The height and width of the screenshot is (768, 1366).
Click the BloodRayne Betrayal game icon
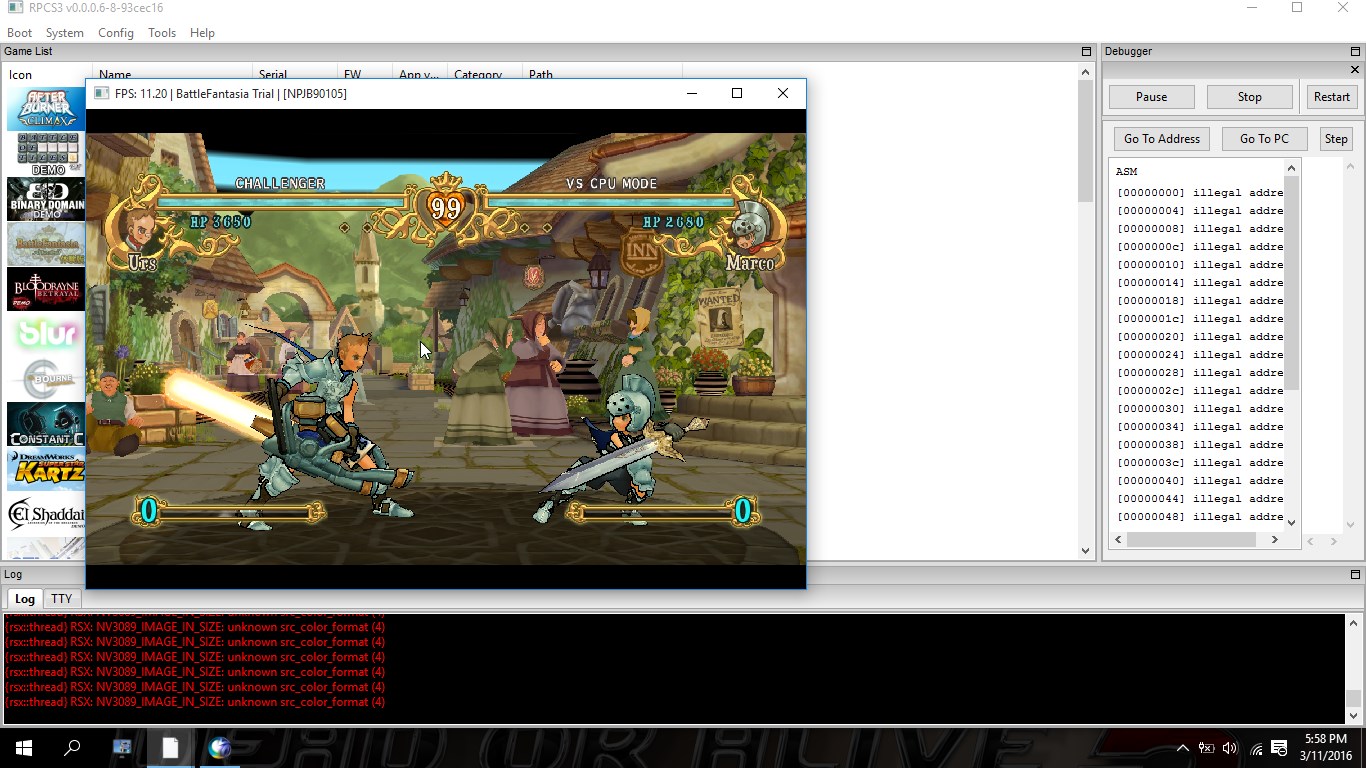tap(45, 289)
